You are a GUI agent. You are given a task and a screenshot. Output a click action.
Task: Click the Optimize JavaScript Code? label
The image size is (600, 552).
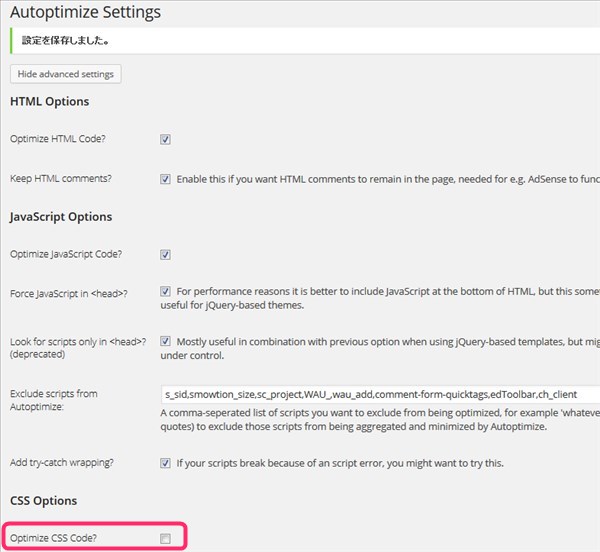(66, 254)
